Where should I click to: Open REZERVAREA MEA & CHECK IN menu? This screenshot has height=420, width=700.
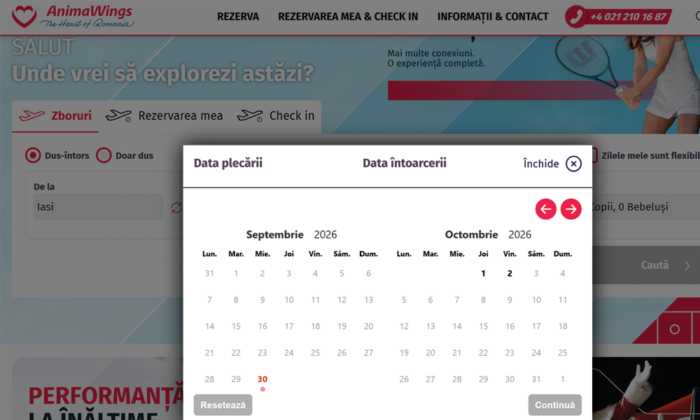[348, 17]
